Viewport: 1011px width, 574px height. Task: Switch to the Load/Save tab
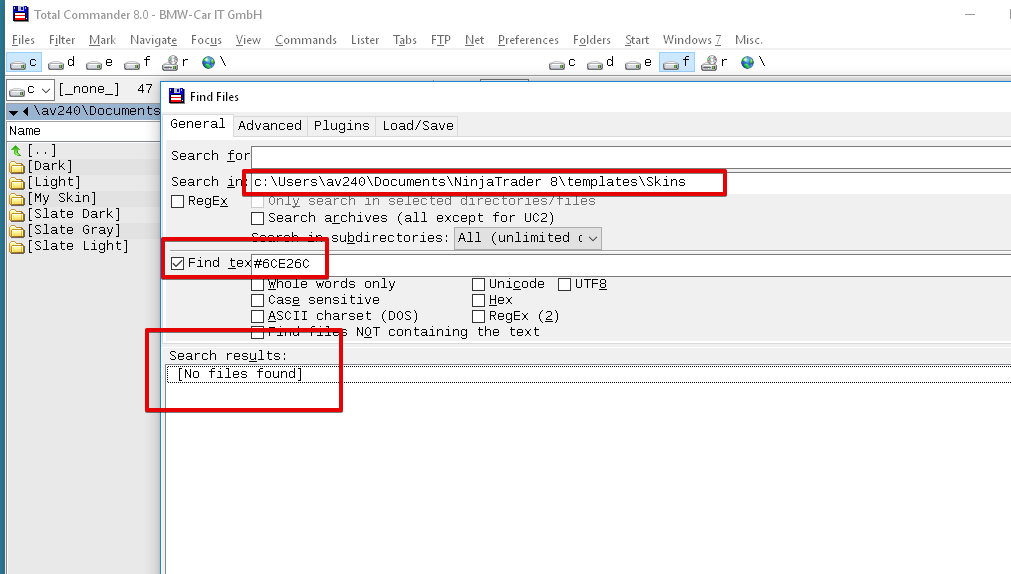[418, 126]
